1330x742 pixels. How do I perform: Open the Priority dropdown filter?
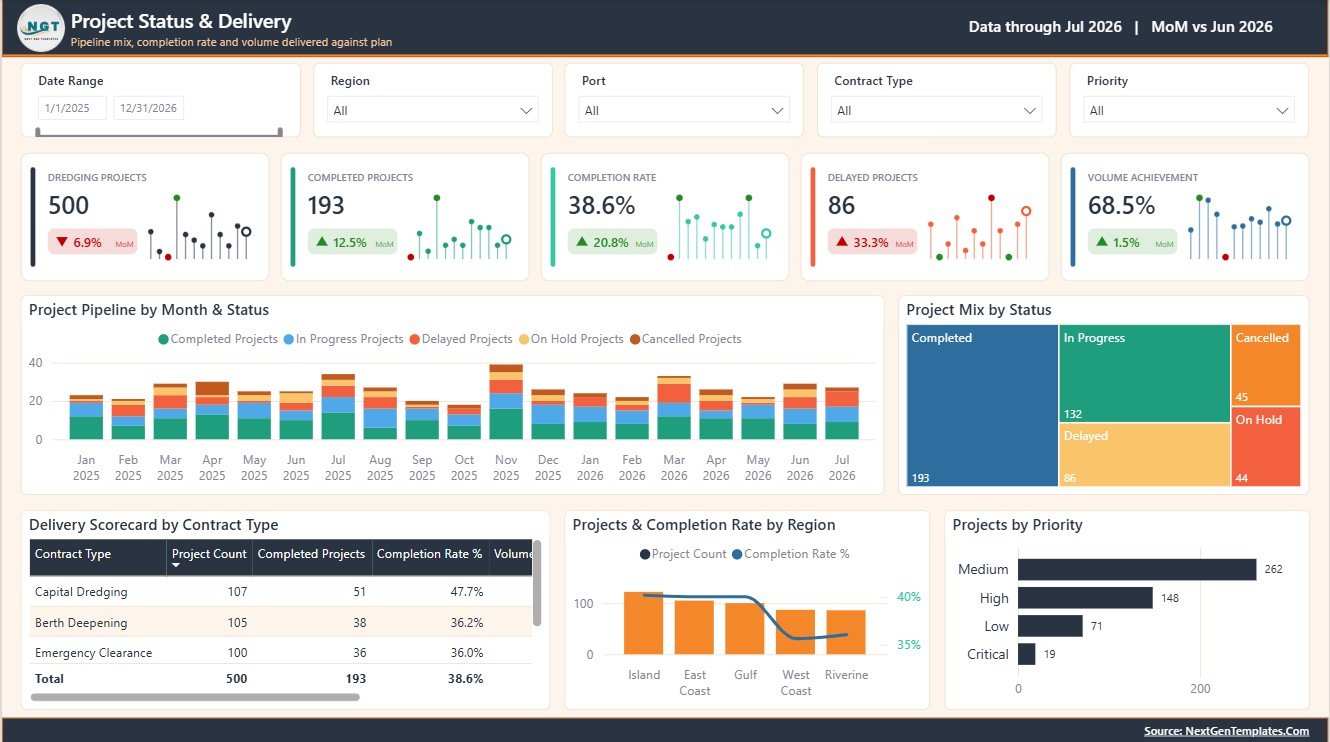[1189, 110]
